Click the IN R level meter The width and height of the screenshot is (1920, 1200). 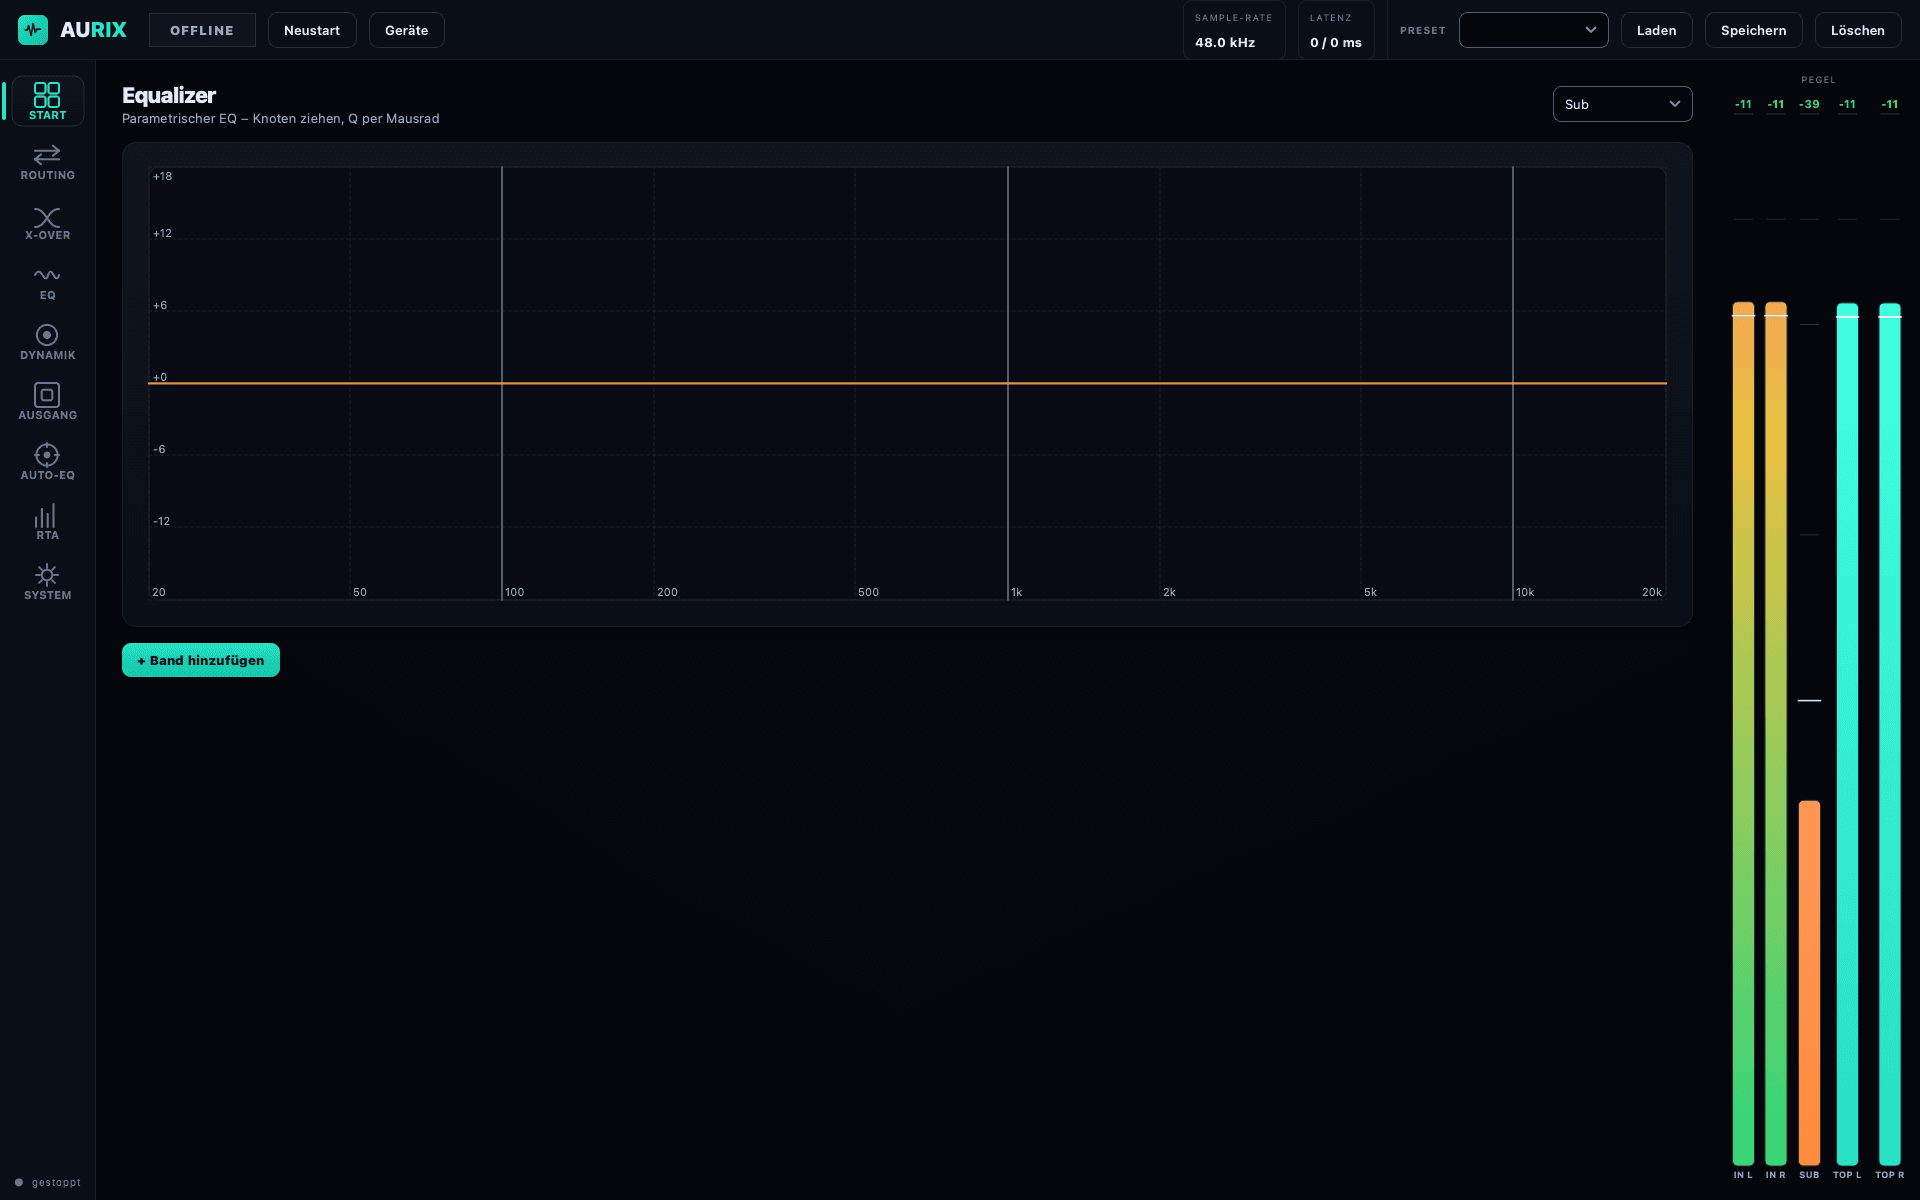pos(1776,733)
